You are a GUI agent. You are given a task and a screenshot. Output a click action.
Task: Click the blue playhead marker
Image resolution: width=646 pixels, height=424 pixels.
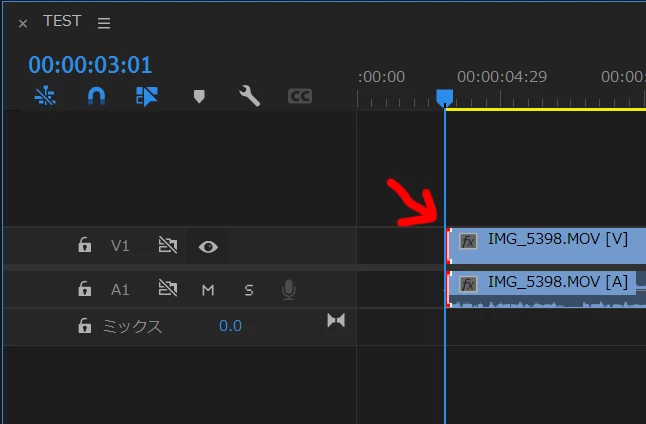(445, 98)
